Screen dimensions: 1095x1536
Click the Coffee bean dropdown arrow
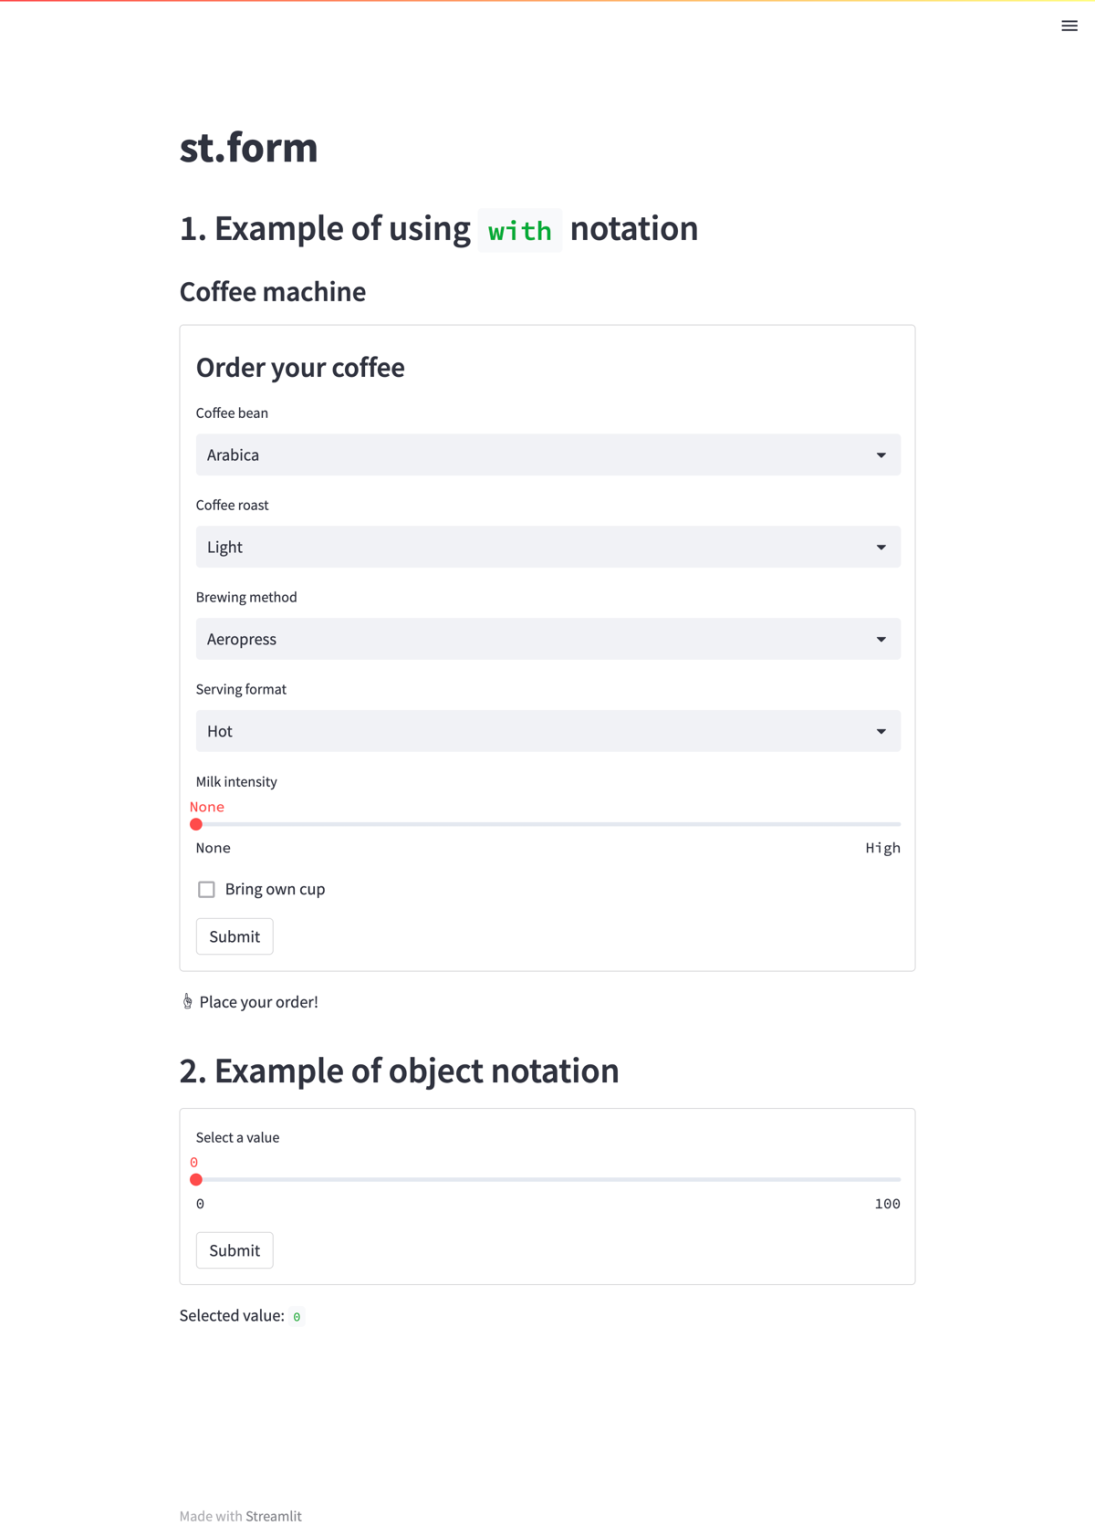point(881,455)
